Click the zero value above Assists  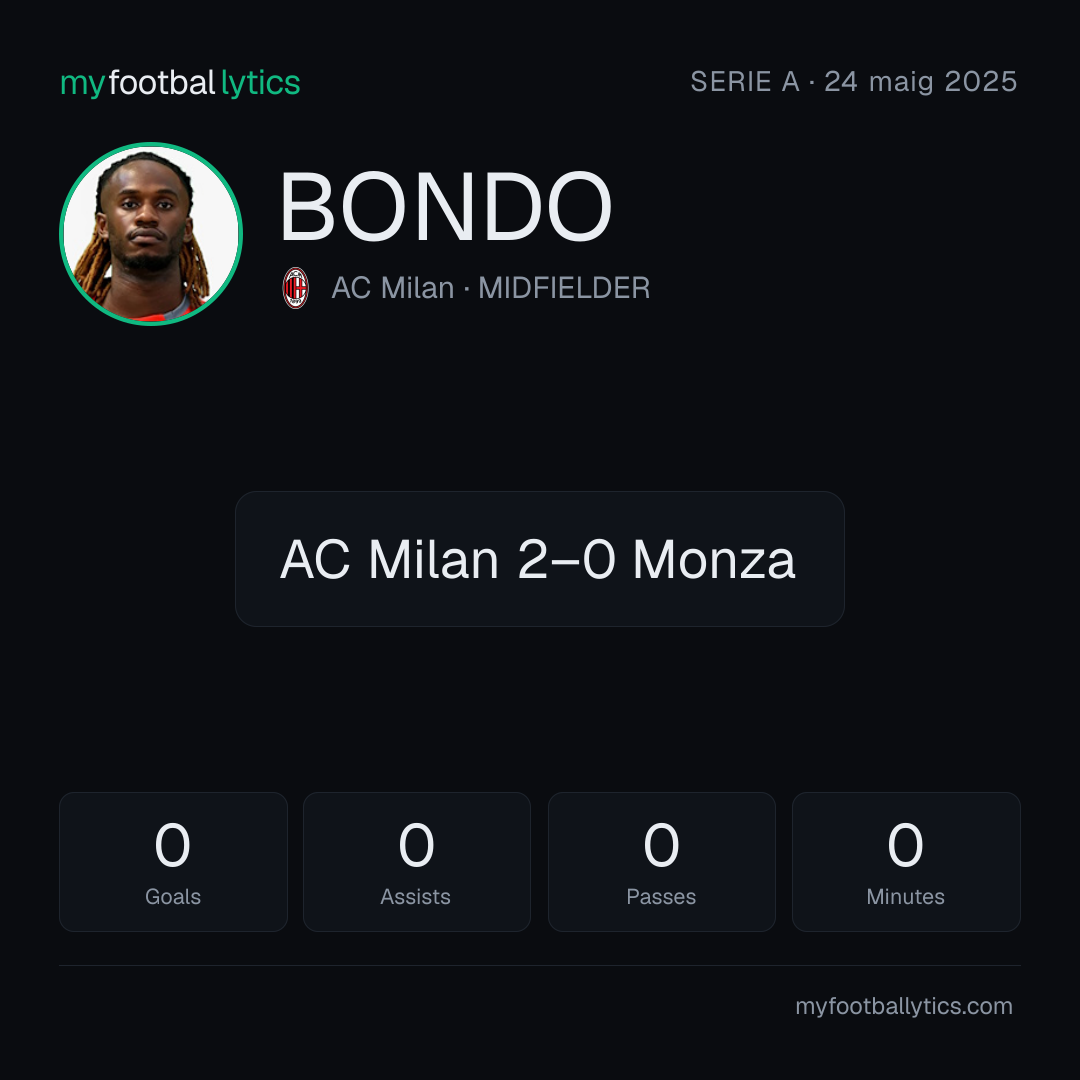coord(416,845)
